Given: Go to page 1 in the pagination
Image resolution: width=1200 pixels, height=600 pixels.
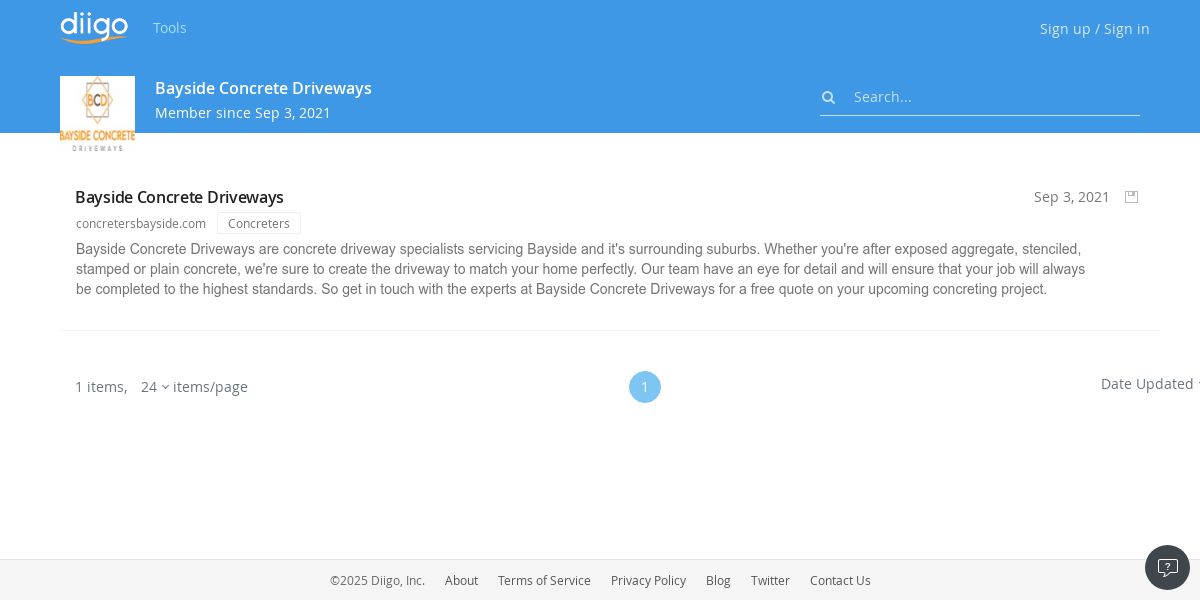Looking at the screenshot, I should (645, 387).
